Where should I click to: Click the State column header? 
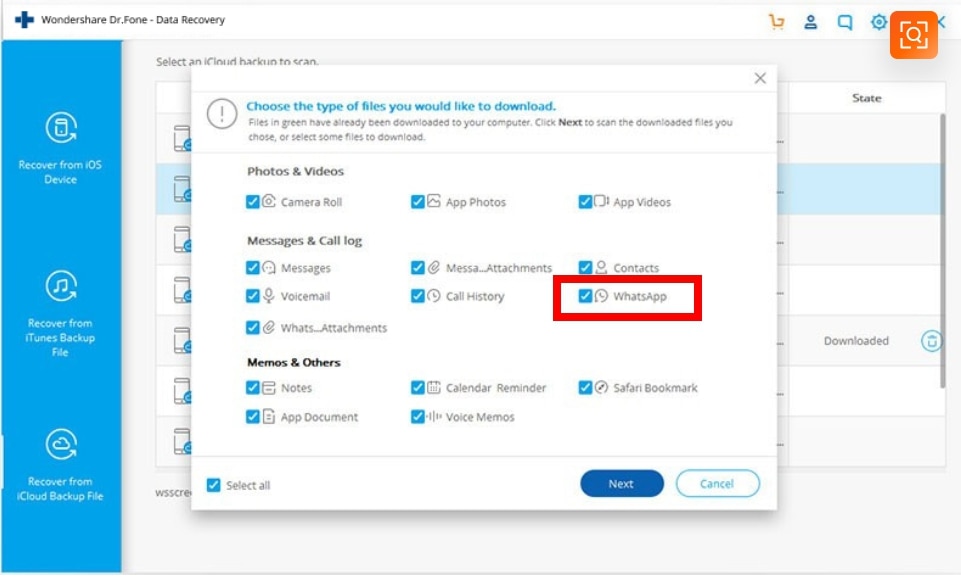(866, 98)
